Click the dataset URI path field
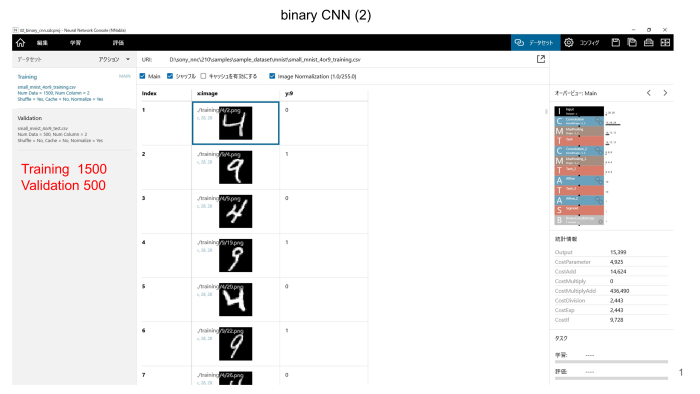 pos(265,59)
